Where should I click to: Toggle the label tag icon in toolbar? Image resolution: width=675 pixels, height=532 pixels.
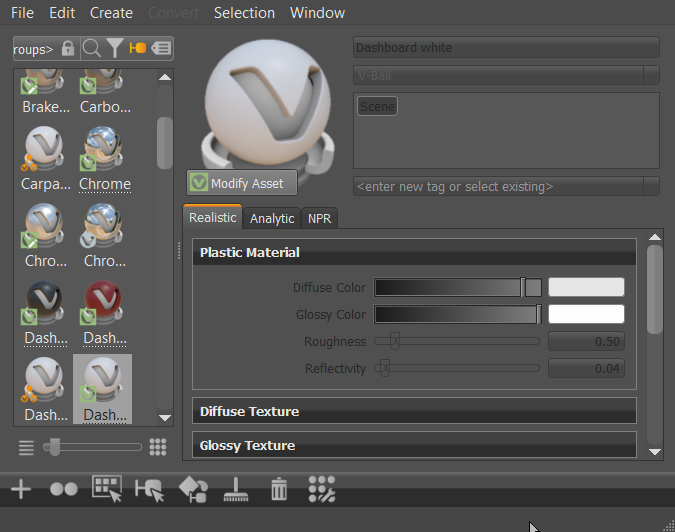coord(161,48)
